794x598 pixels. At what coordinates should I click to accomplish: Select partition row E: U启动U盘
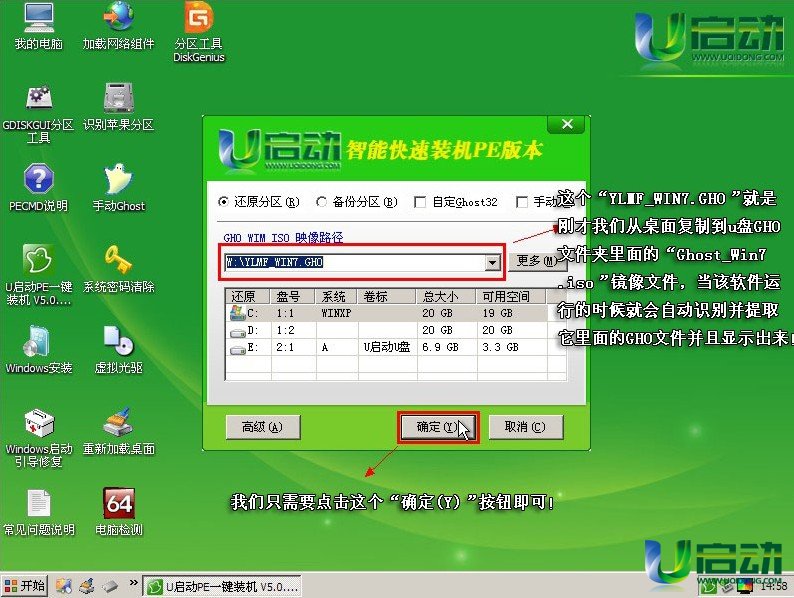tap(395, 347)
